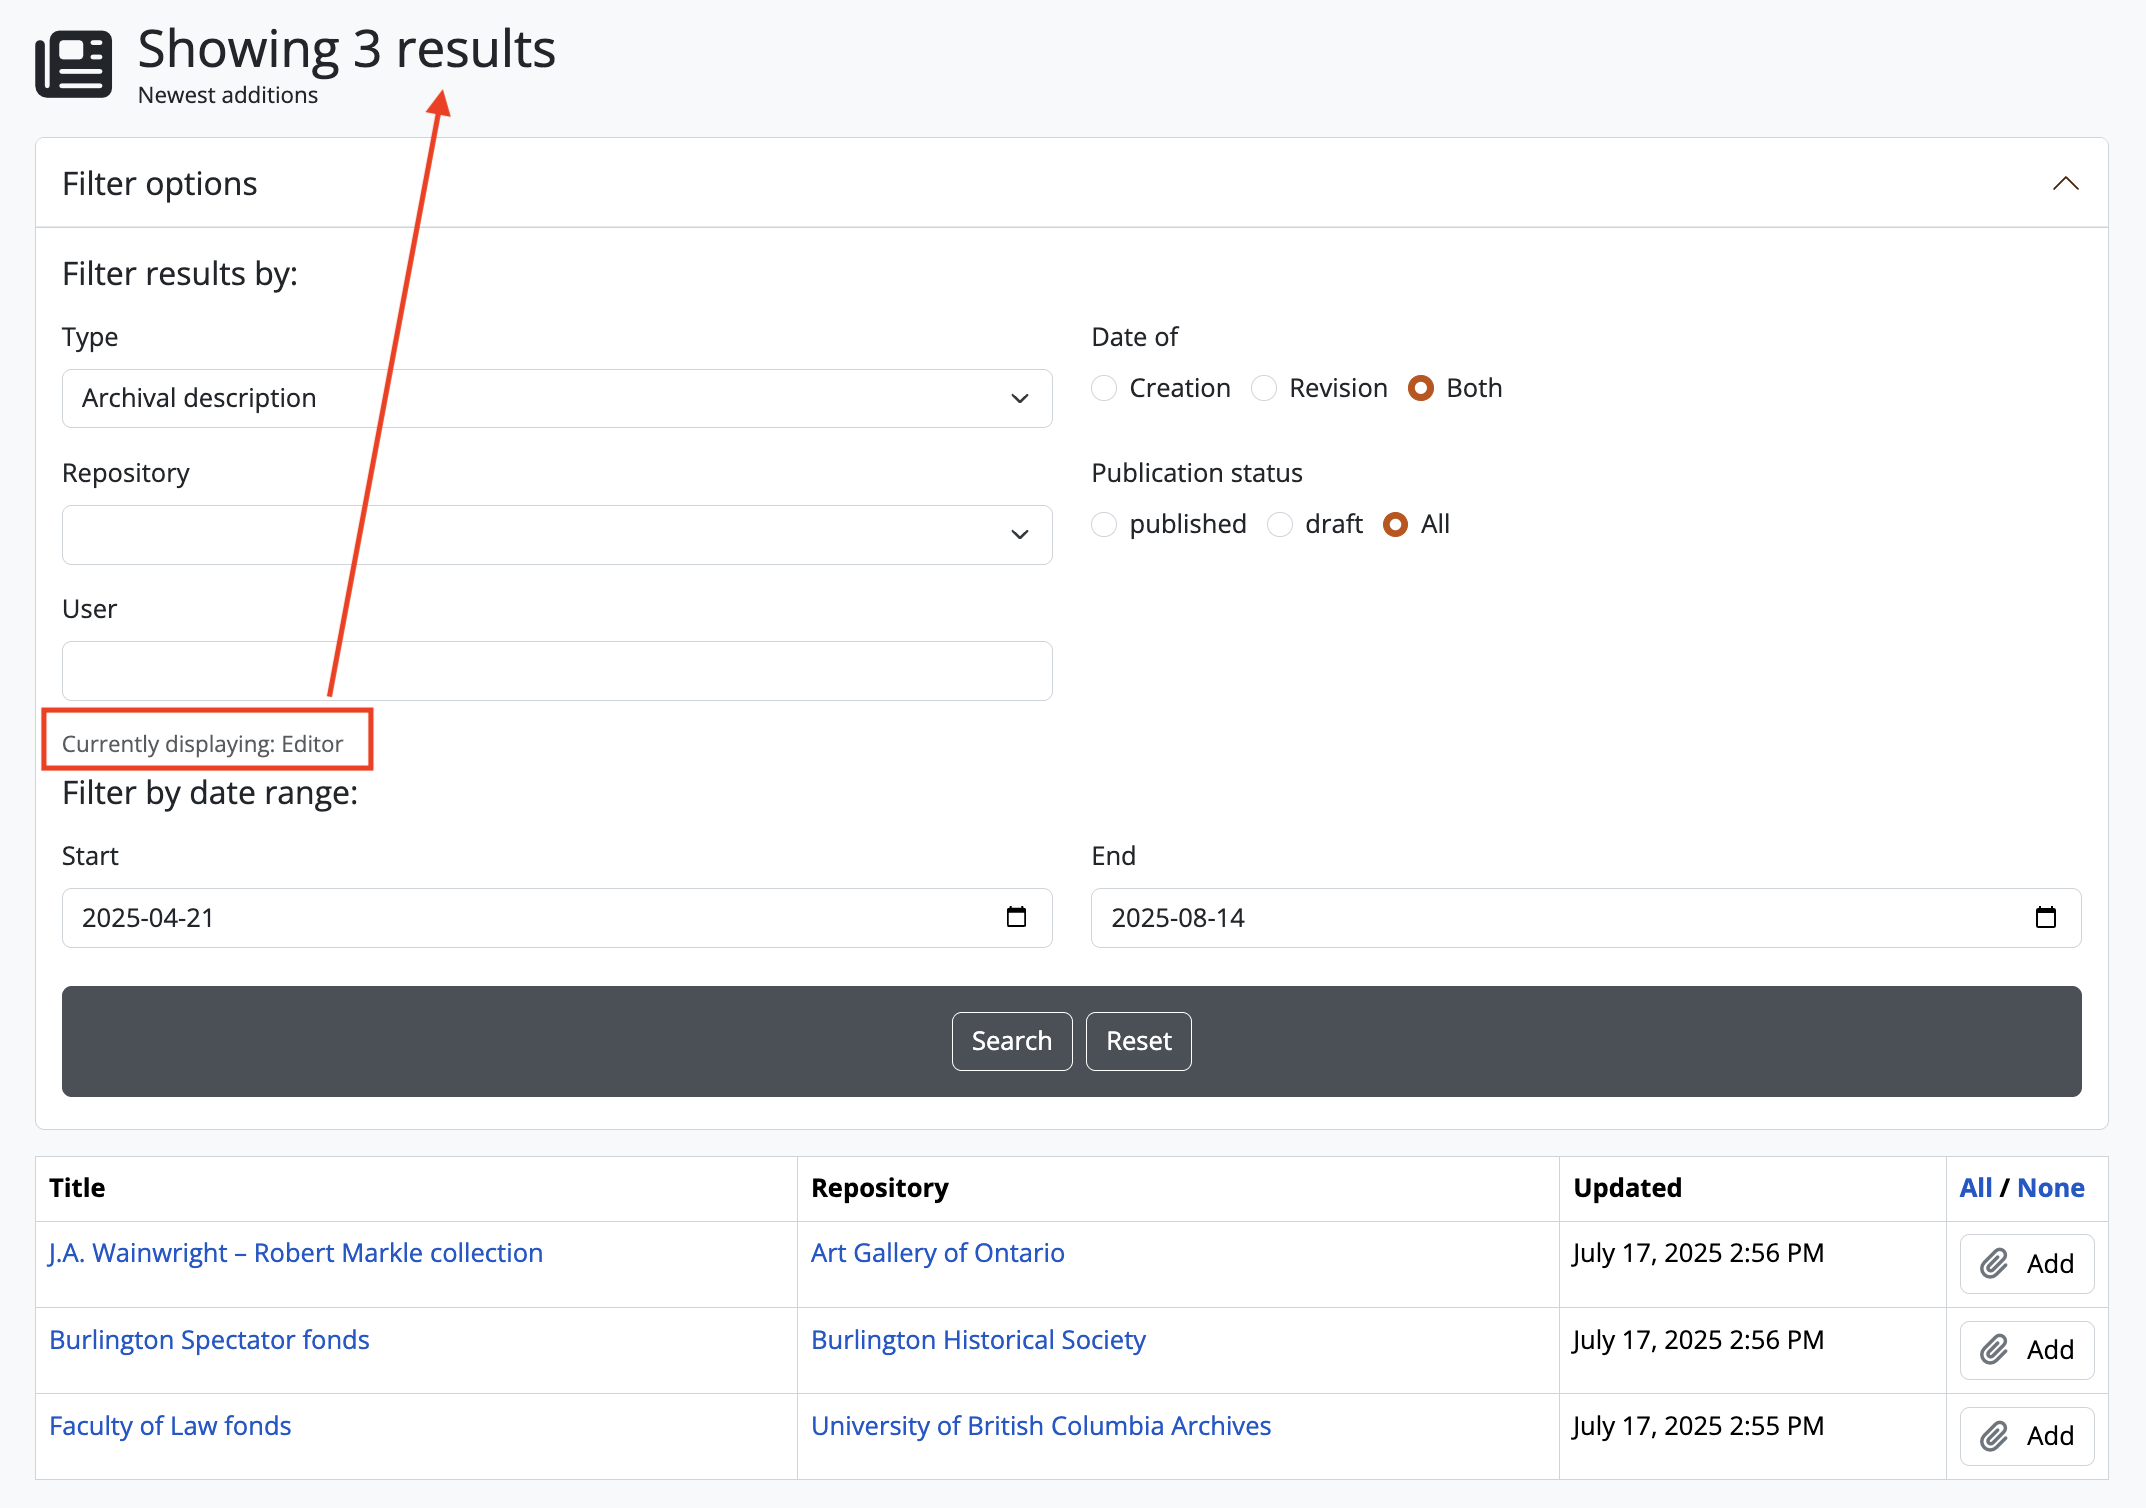Click paperclip Add icon for Faculty of Law fonds
Viewport: 2146px width, 1508px height.
pyautogui.click(x=1994, y=1436)
